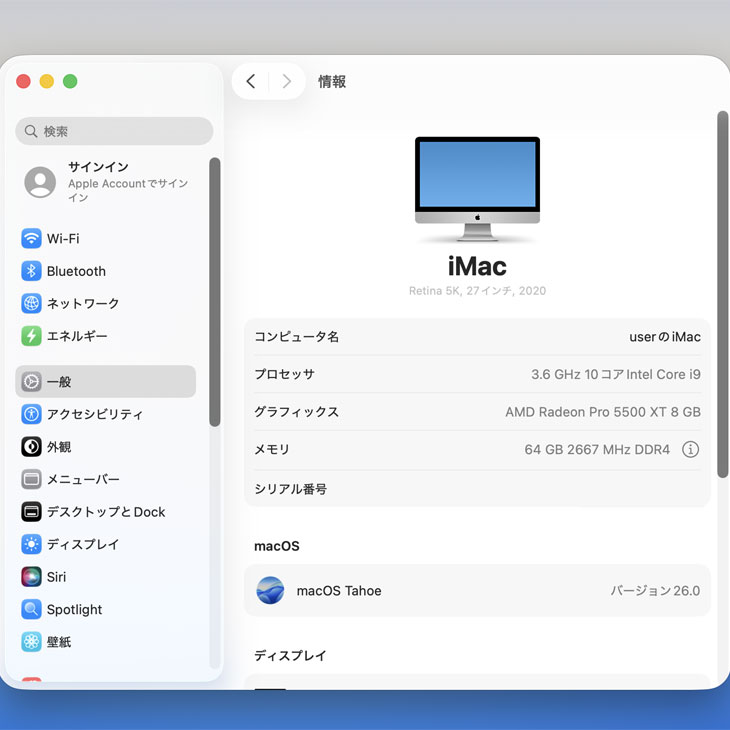Click the メモリ info button
This screenshot has width=730, height=730.
coord(690,450)
